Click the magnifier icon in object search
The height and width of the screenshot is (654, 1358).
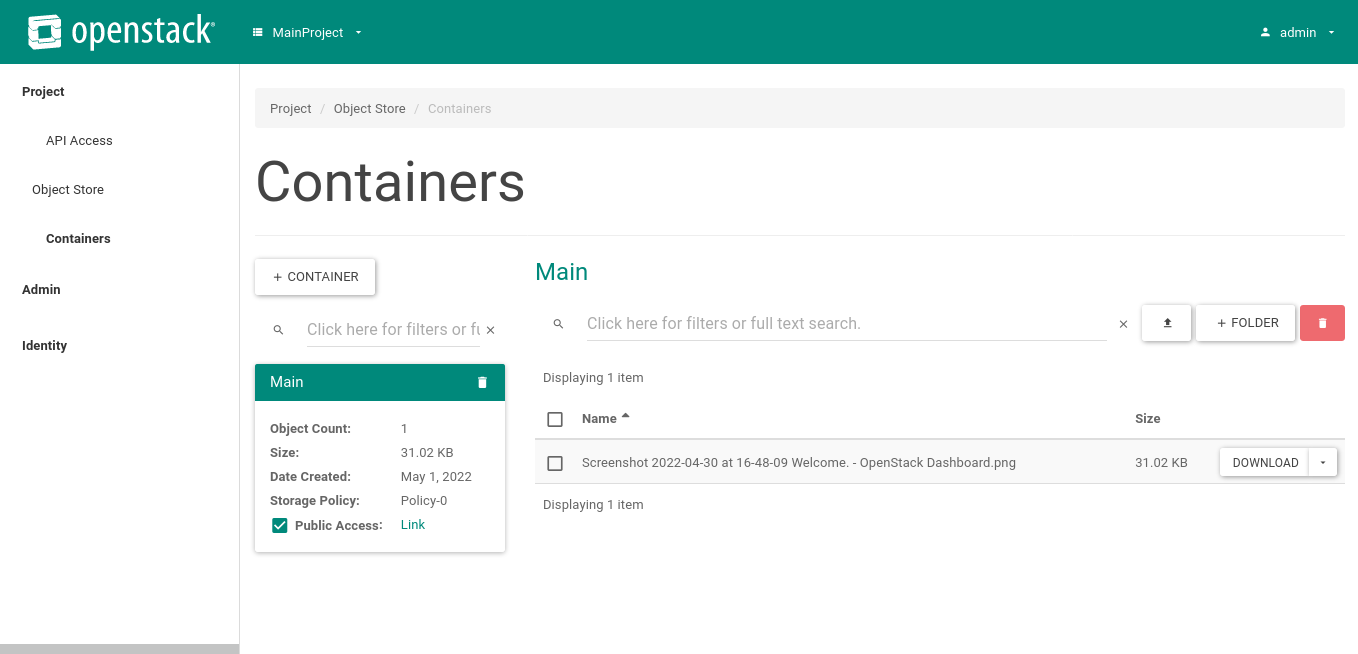click(559, 324)
